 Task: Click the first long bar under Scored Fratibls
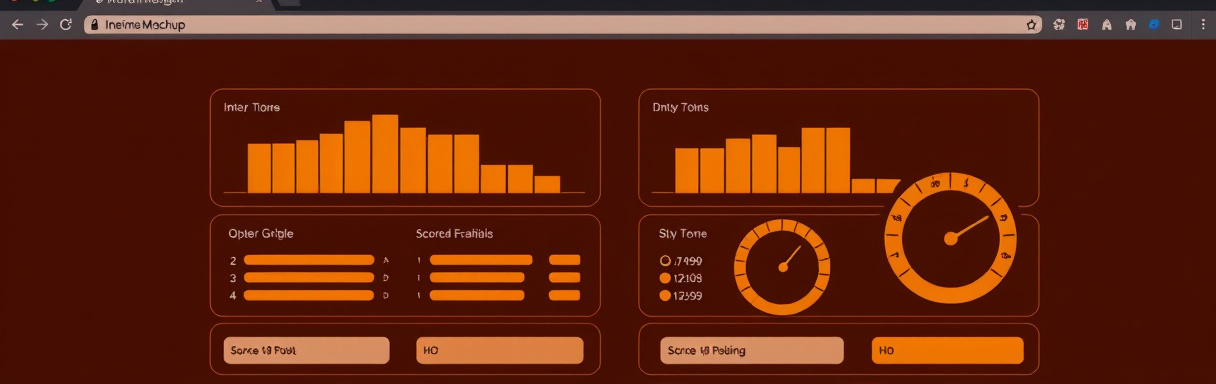point(481,260)
